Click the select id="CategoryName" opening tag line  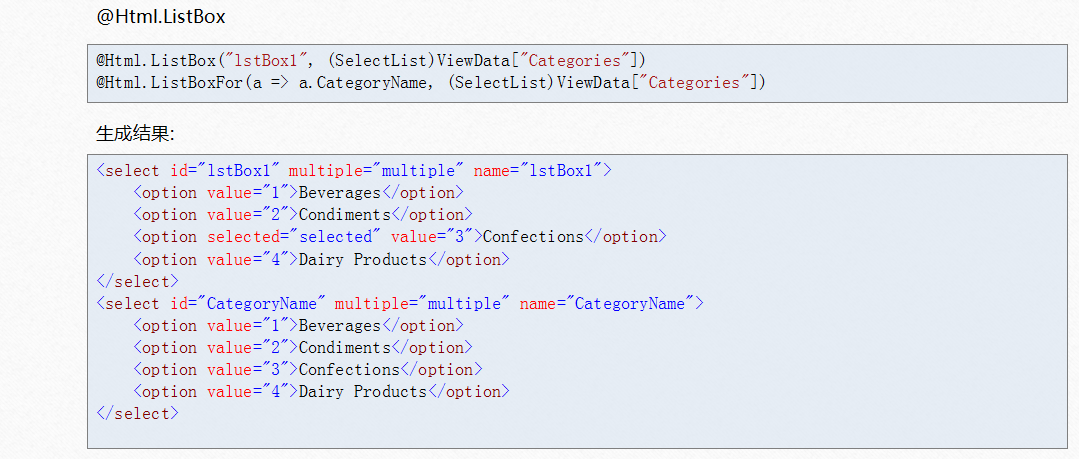[x=400, y=303]
